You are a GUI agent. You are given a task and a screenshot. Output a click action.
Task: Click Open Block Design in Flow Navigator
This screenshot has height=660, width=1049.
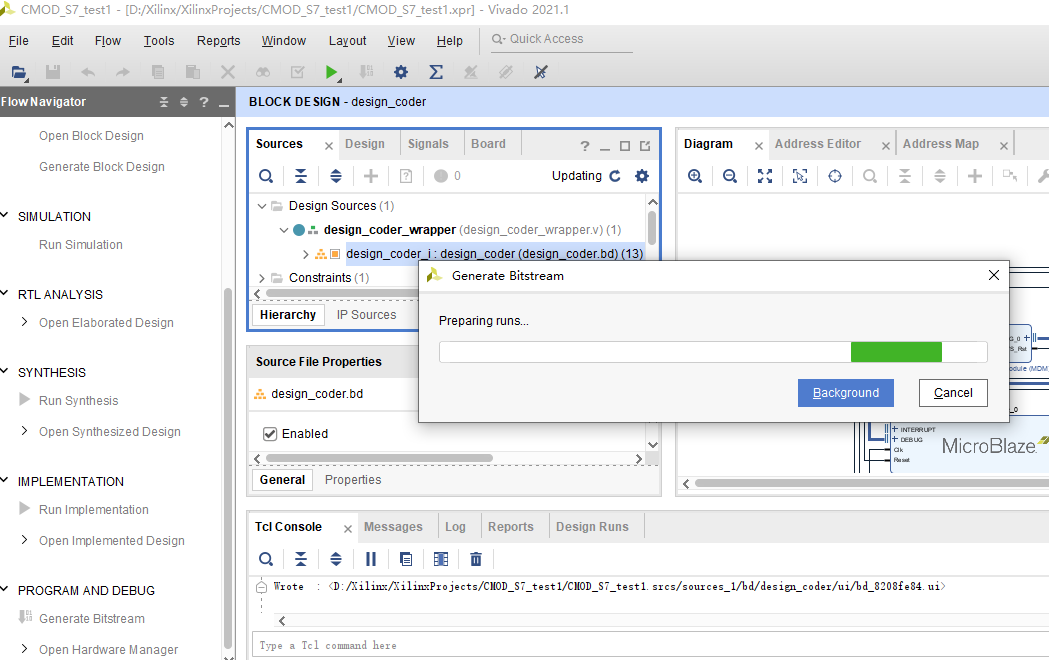coord(91,136)
